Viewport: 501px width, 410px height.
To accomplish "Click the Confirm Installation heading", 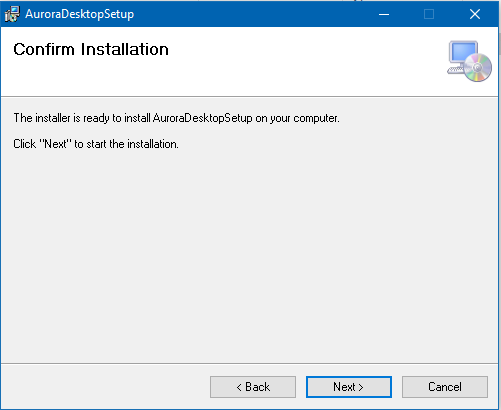I will [x=91, y=49].
